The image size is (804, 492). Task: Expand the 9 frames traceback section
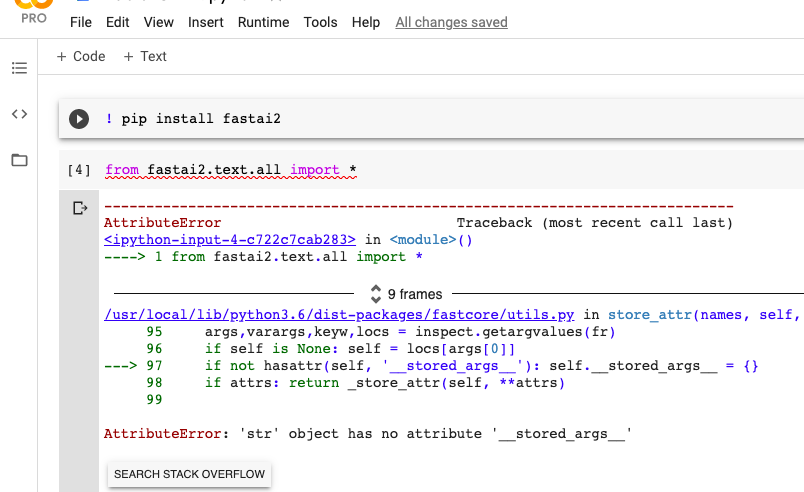coord(406,294)
